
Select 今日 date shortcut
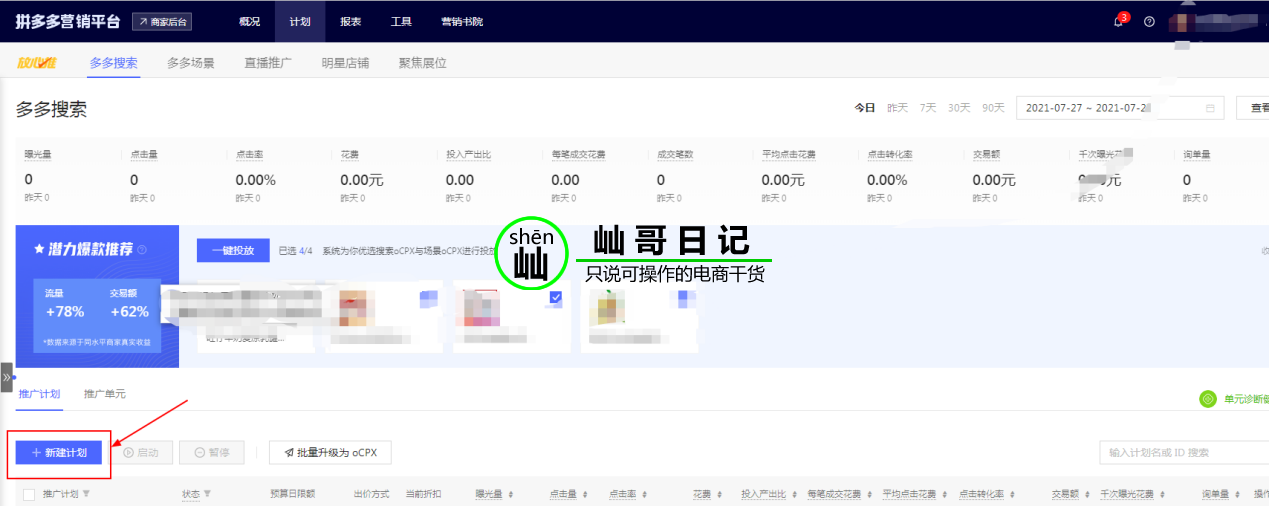point(864,108)
